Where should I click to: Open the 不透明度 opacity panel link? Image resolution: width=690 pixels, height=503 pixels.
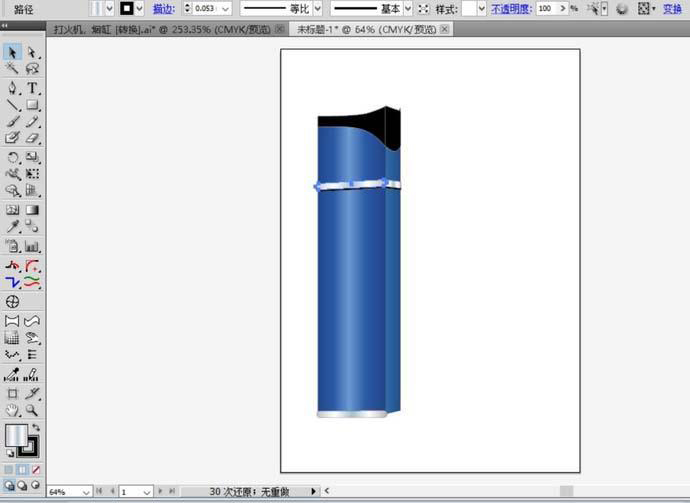(x=510, y=8)
